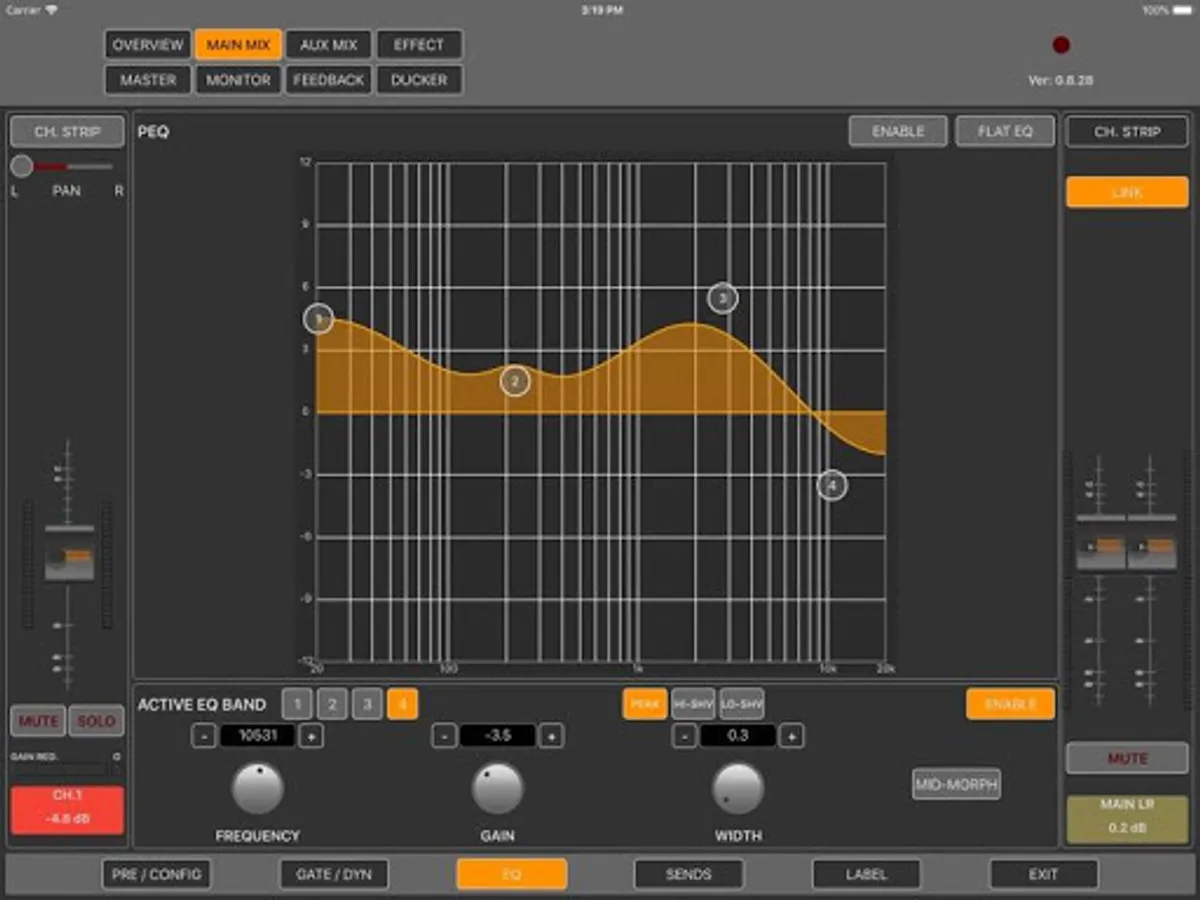Click the FLAT EQ button
1200x900 pixels.
(x=1005, y=131)
